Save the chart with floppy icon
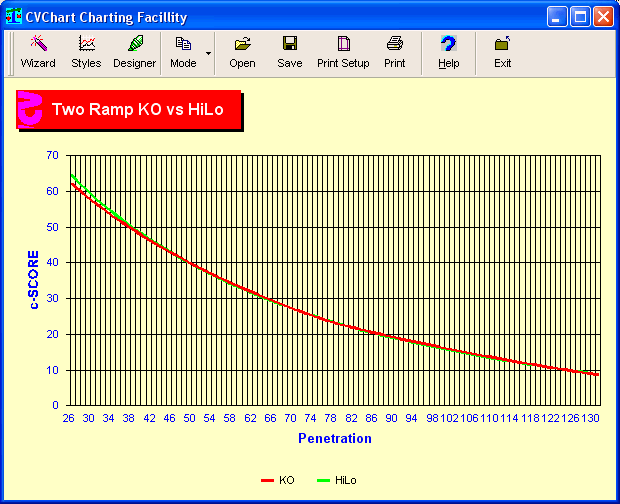620x504 pixels. pyautogui.click(x=289, y=51)
